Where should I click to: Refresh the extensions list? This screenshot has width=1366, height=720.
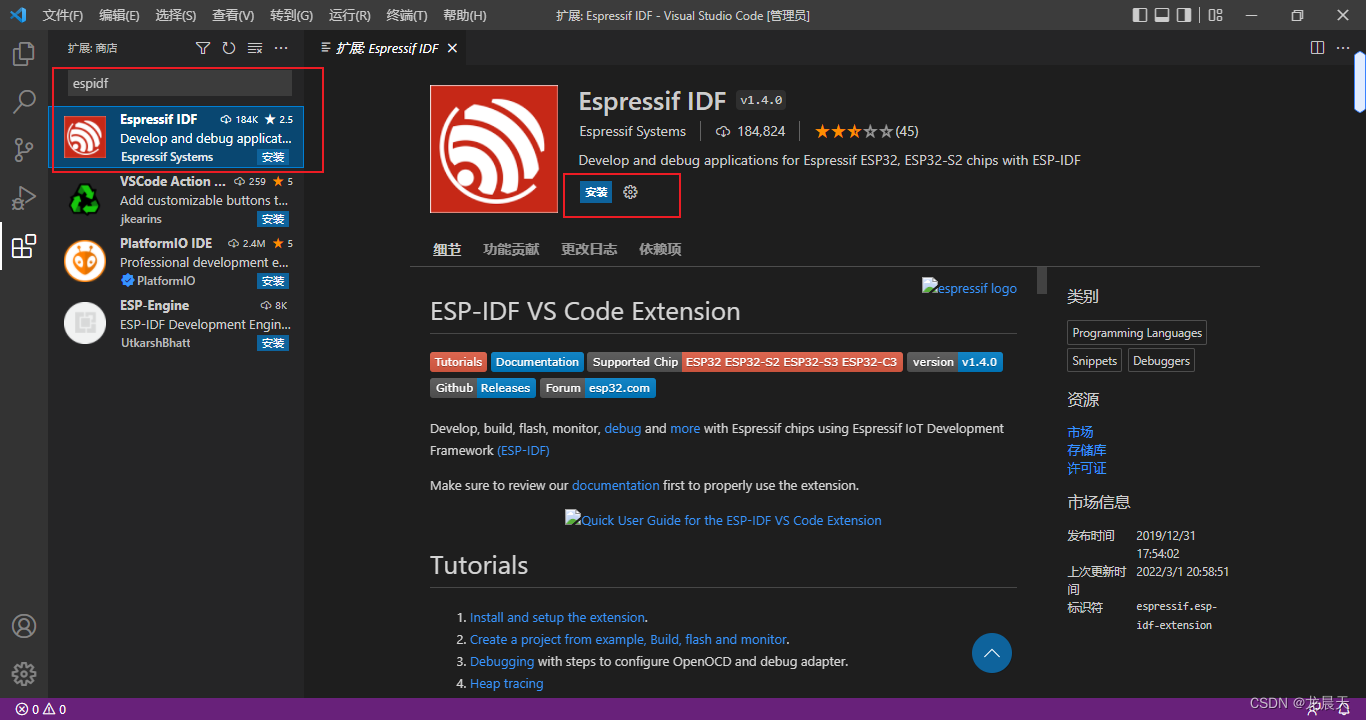[x=229, y=48]
